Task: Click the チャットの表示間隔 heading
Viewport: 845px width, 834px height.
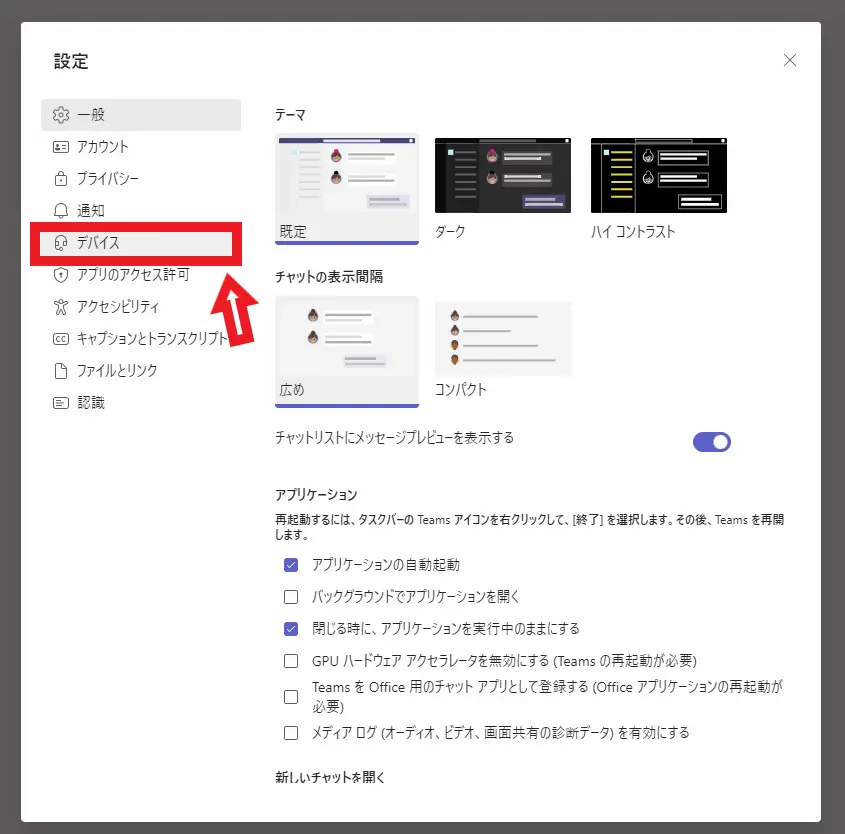Action: pyautogui.click(x=329, y=277)
